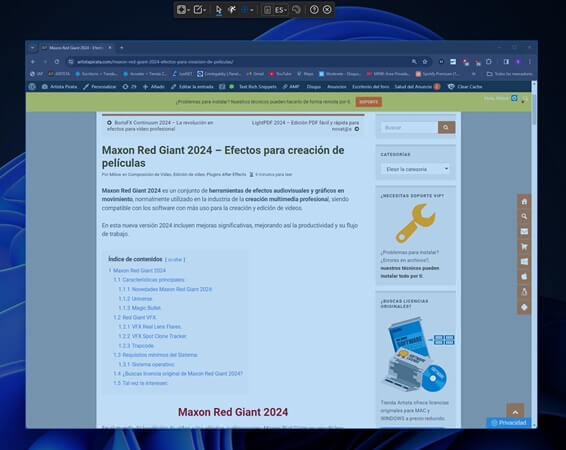Click the Windows logo icon in the side menu
The width and height of the screenshot is (566, 450).
[x=524, y=262]
